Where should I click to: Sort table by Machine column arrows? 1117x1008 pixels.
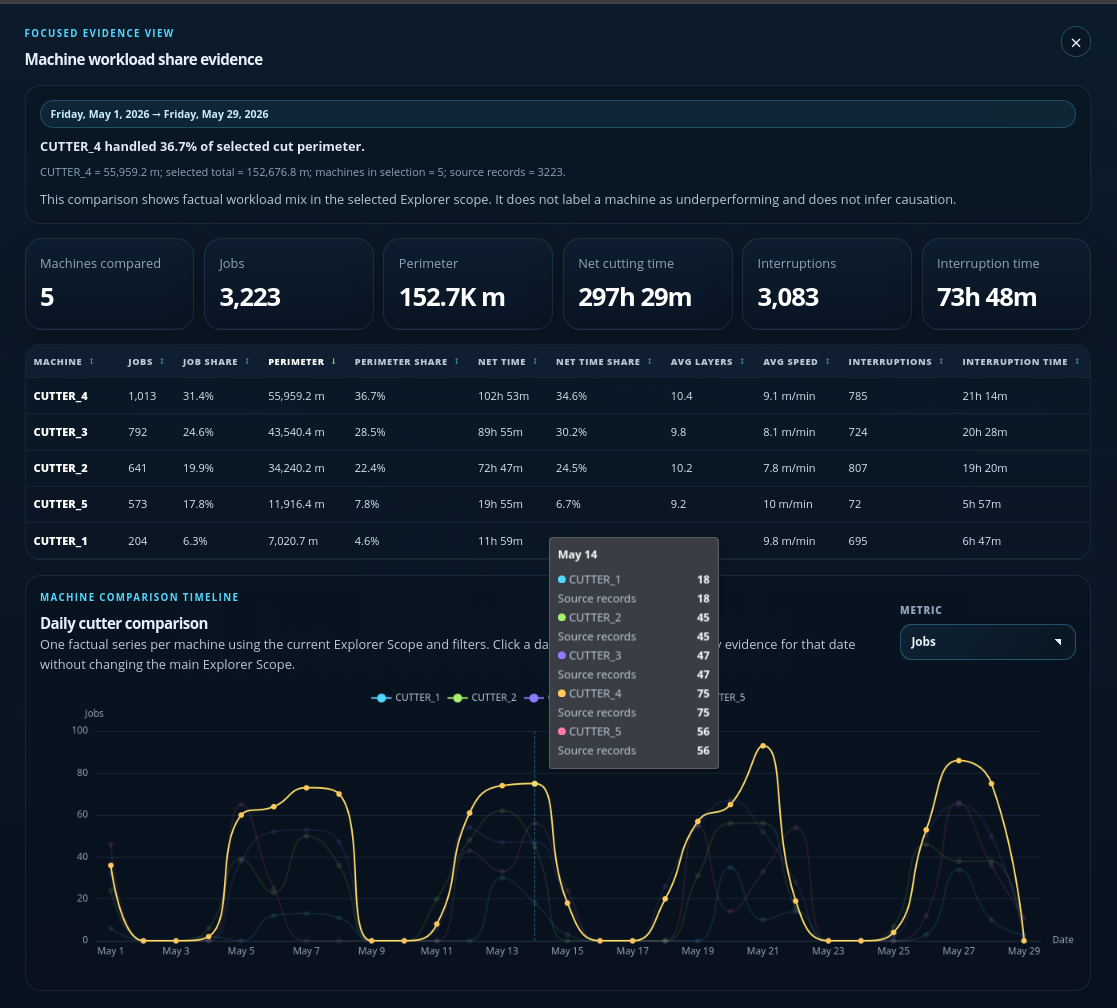[91, 362]
